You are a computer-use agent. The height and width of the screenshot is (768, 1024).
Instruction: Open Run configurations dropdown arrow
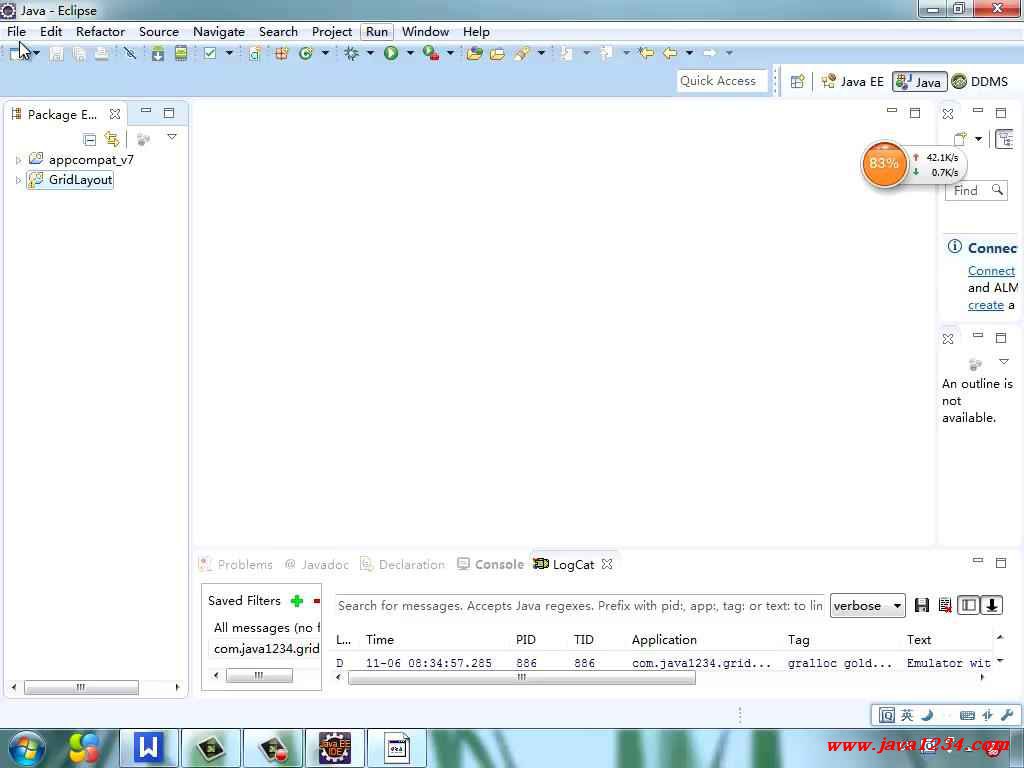click(410, 54)
